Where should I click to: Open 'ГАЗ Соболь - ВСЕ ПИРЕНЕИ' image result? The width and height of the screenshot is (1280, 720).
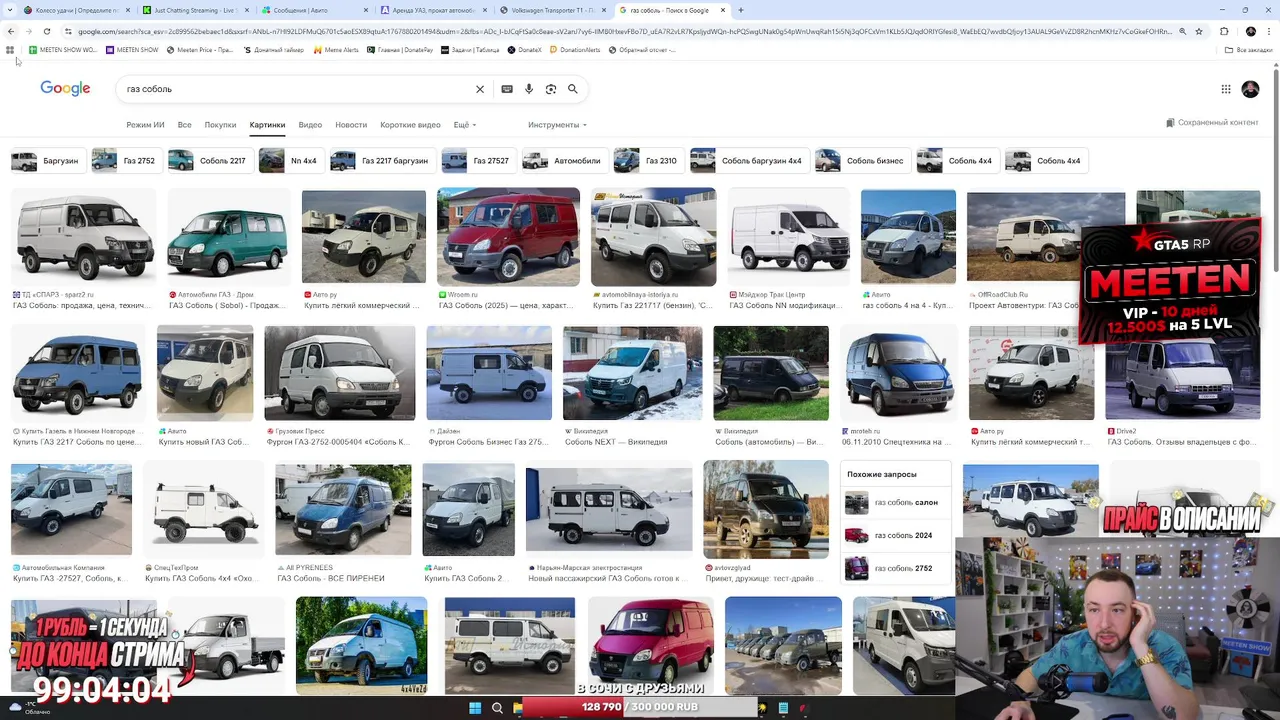click(x=343, y=510)
